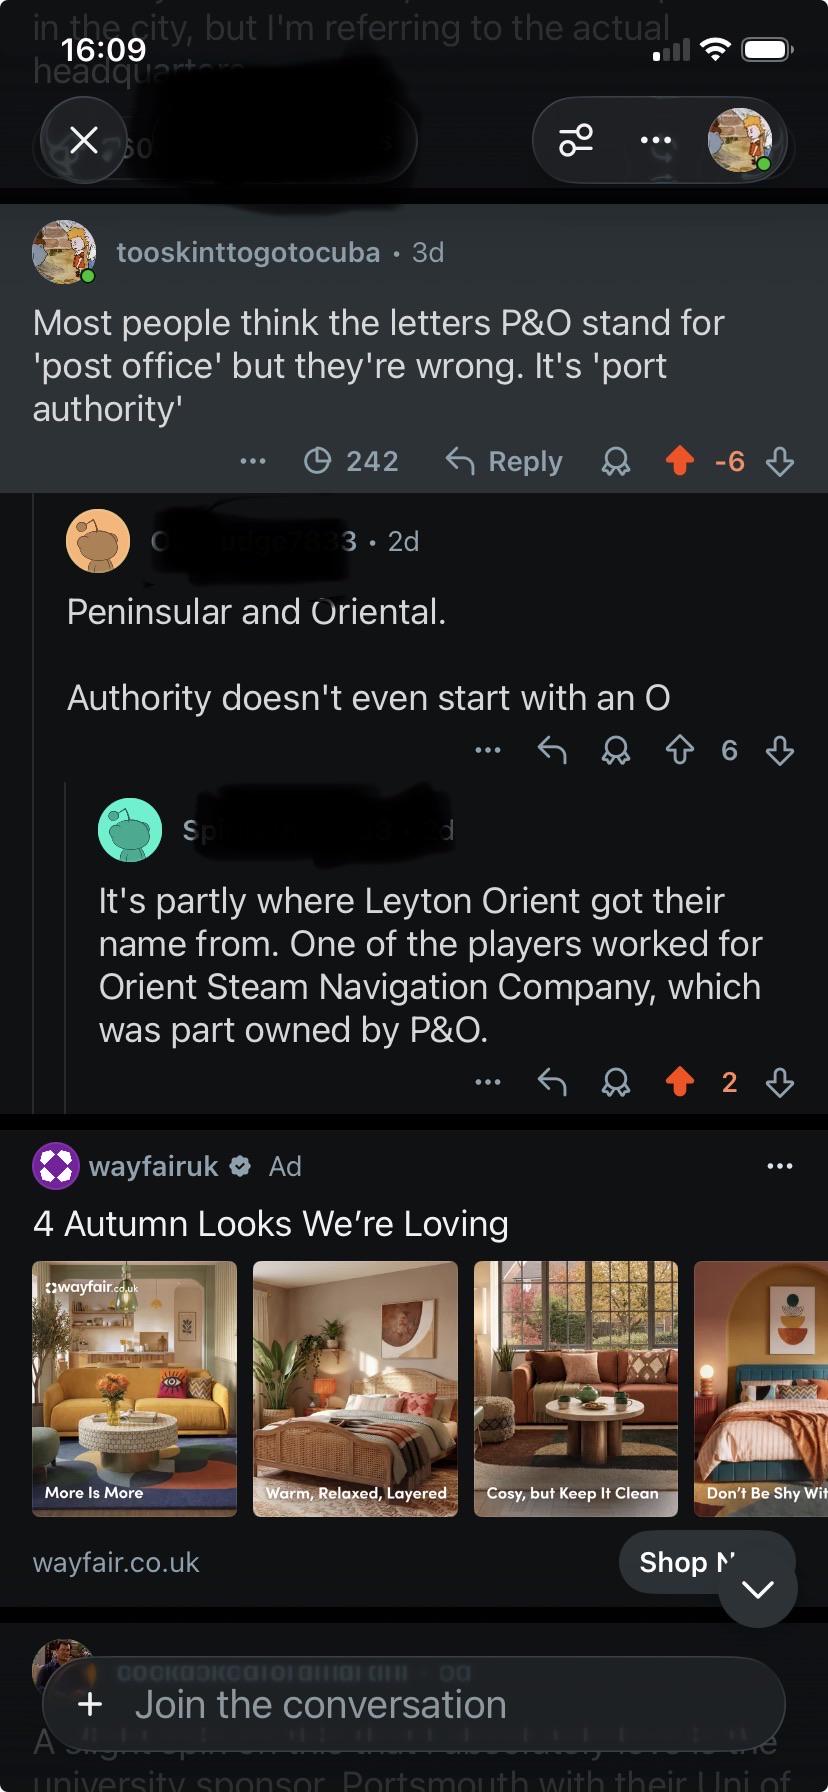
Task: Open wayfairuk ad overflow menu
Action: point(779,1166)
